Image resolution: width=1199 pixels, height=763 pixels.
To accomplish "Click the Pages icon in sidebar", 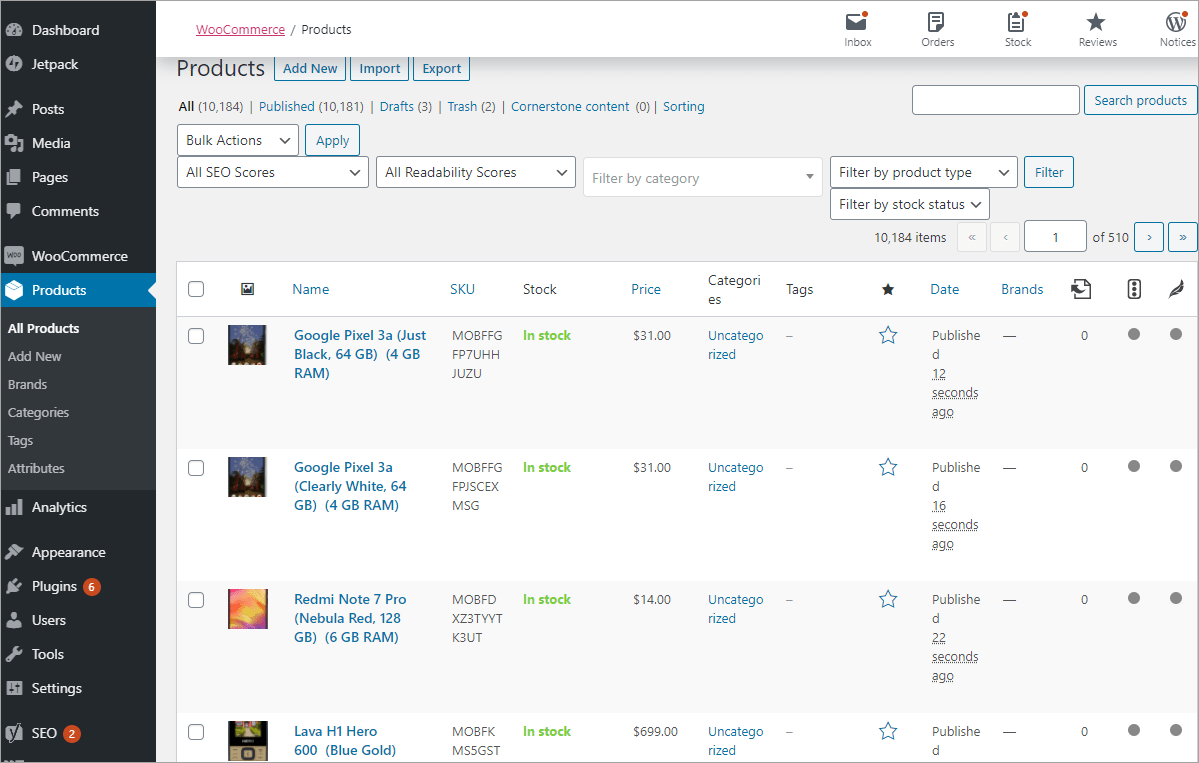I will (14, 177).
